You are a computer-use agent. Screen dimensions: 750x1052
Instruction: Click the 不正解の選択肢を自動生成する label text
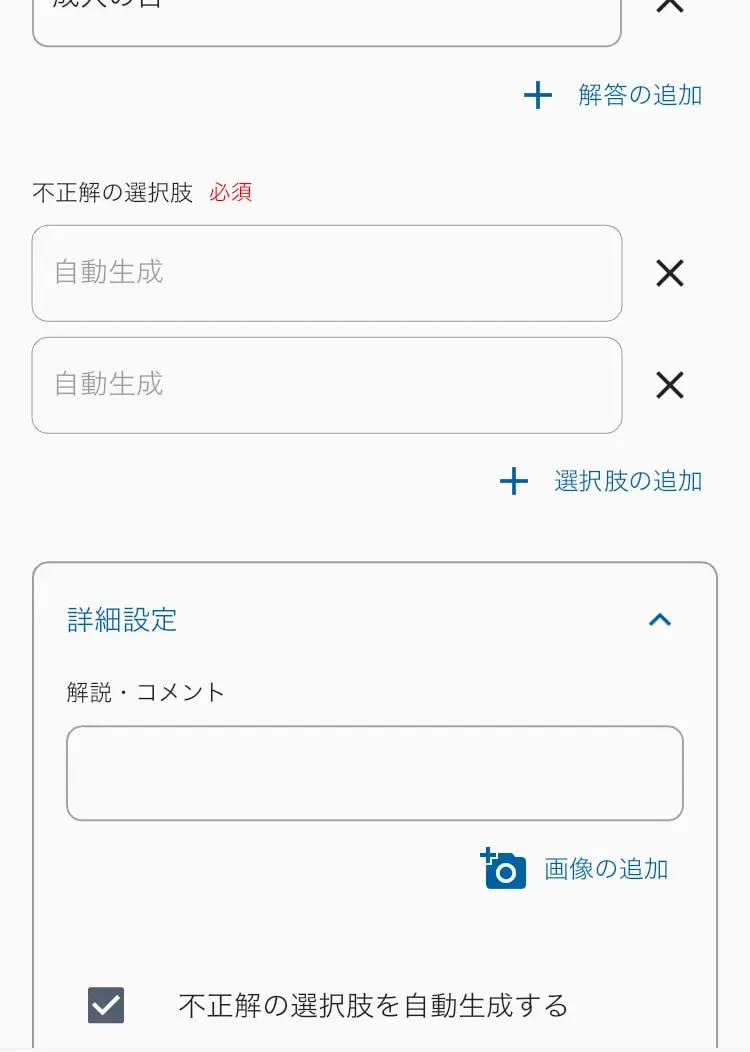coord(373,1006)
